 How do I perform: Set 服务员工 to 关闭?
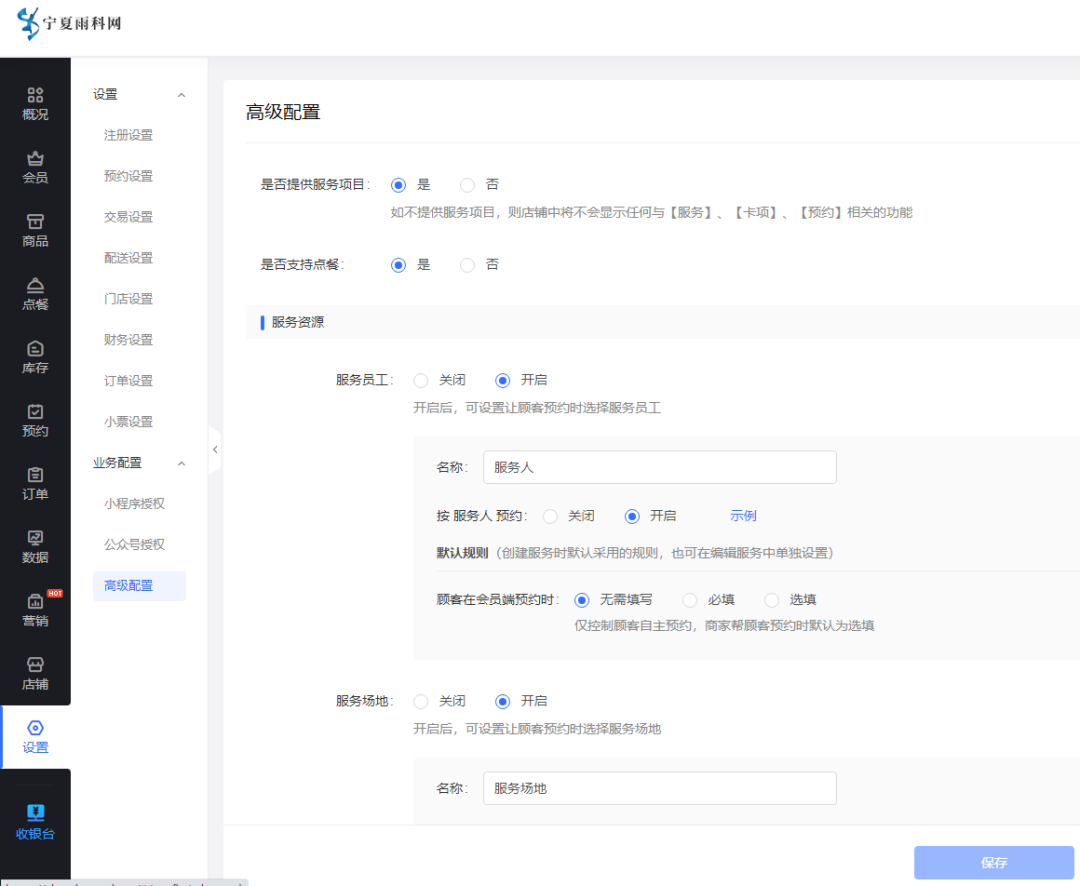point(421,380)
